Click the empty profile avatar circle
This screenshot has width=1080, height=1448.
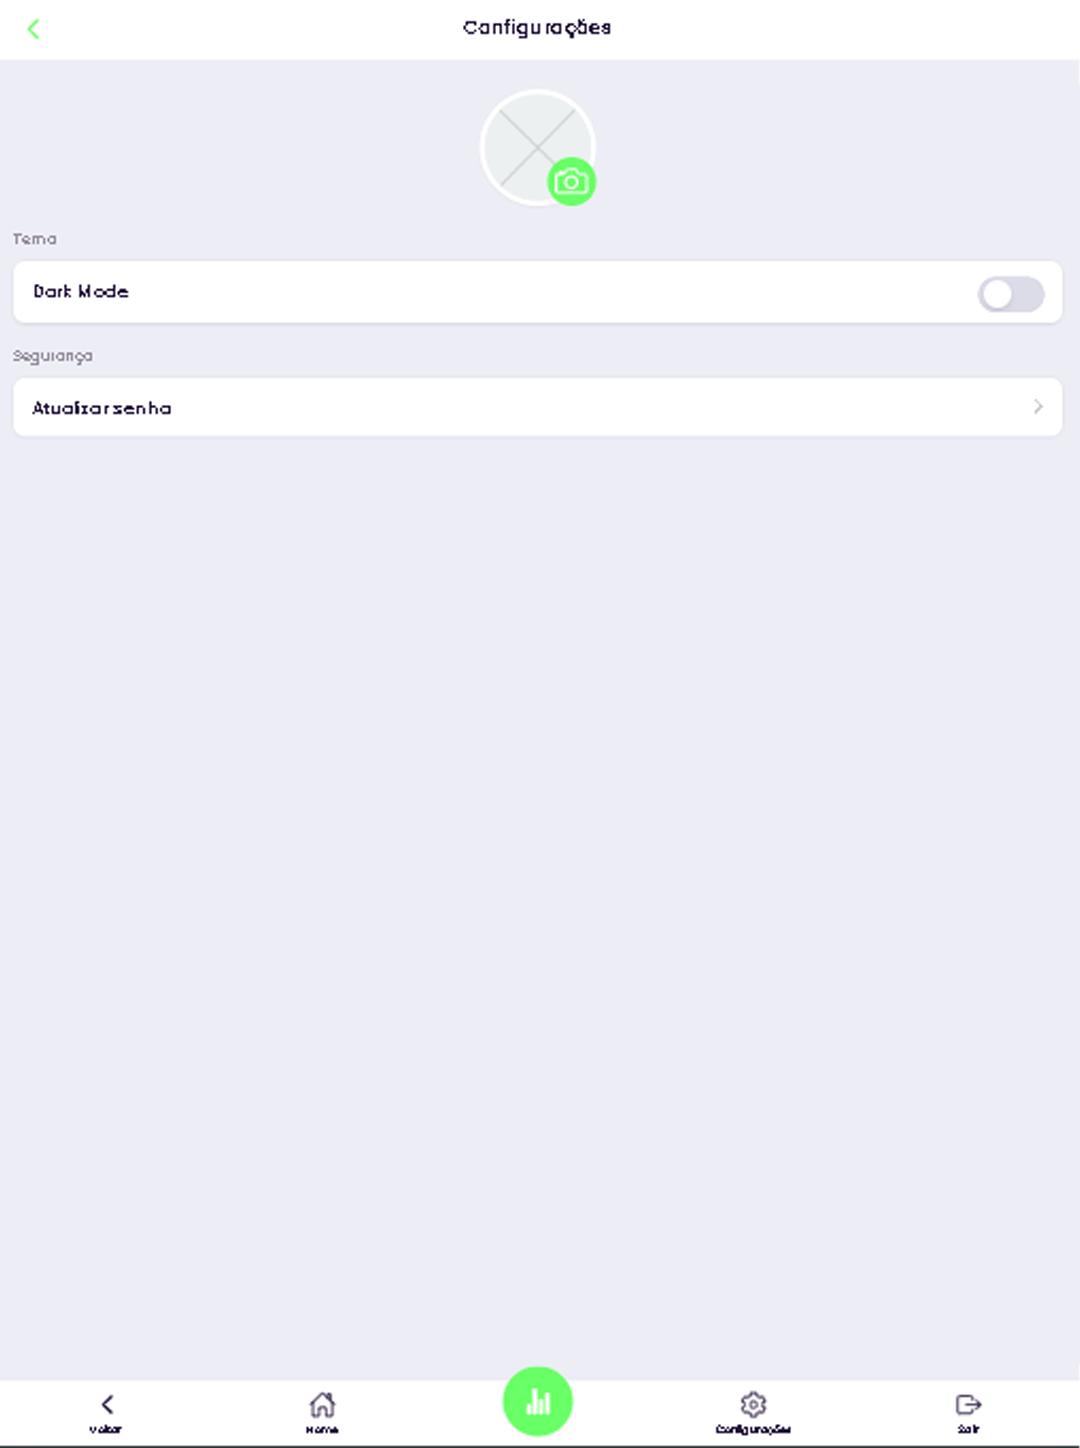538,148
